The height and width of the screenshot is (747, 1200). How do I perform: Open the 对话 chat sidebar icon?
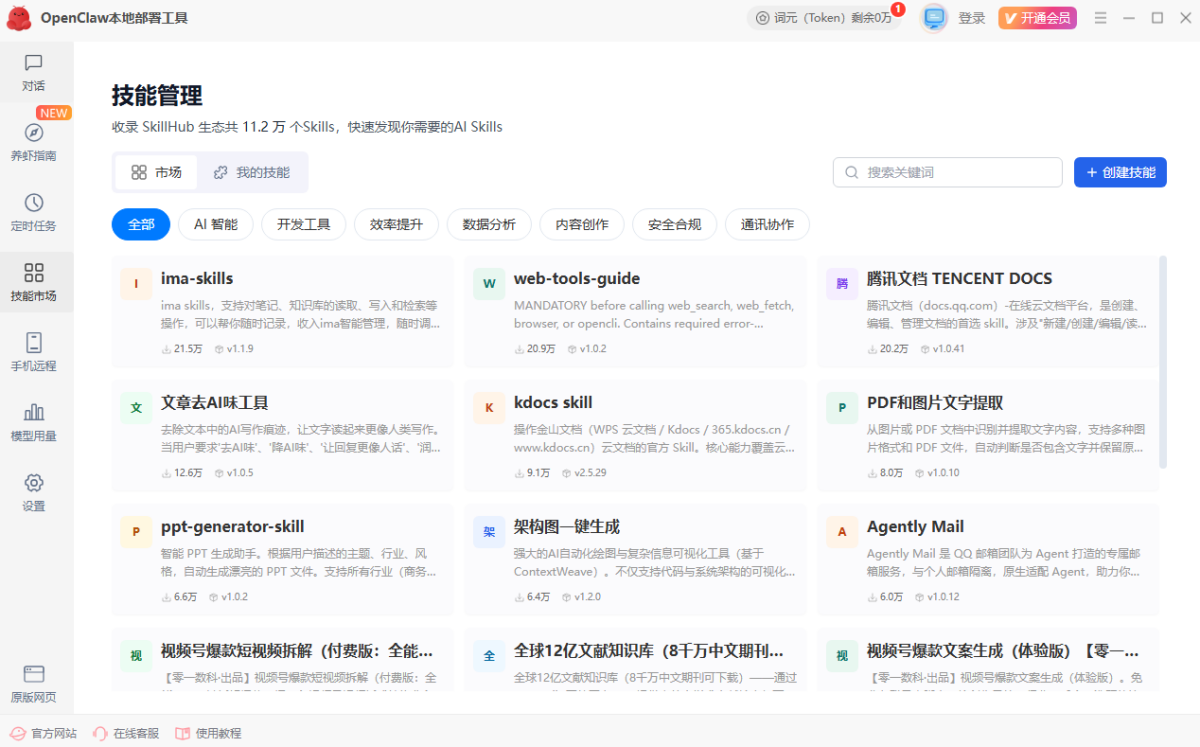[x=34, y=63]
